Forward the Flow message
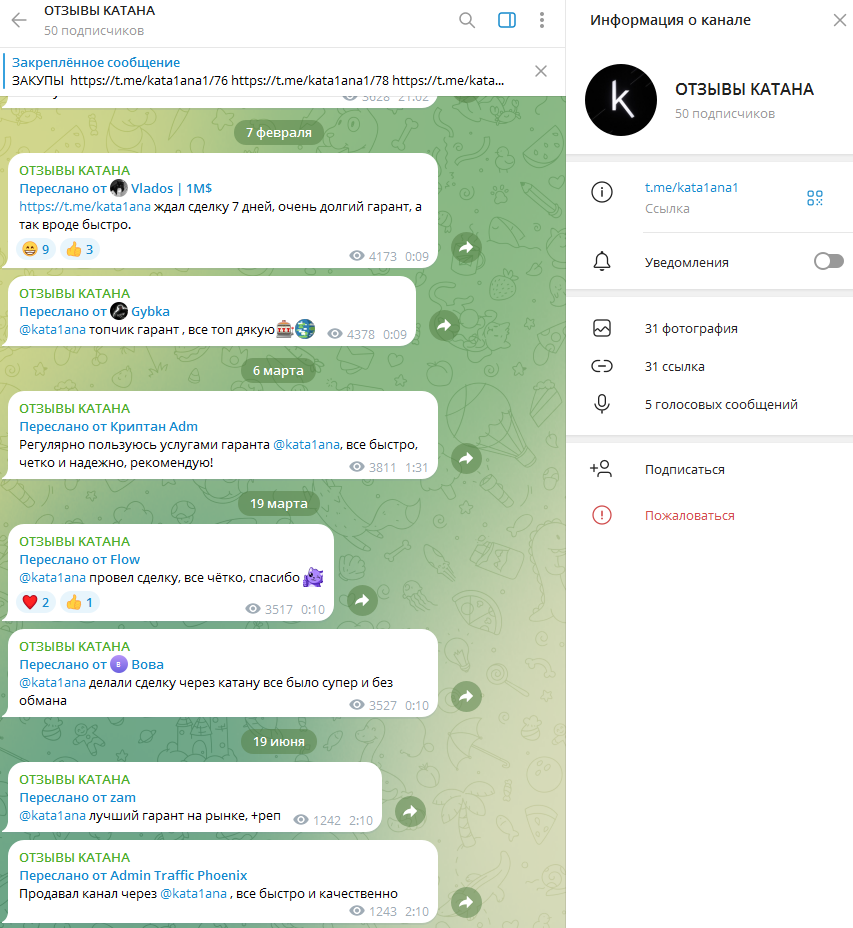 click(x=362, y=601)
